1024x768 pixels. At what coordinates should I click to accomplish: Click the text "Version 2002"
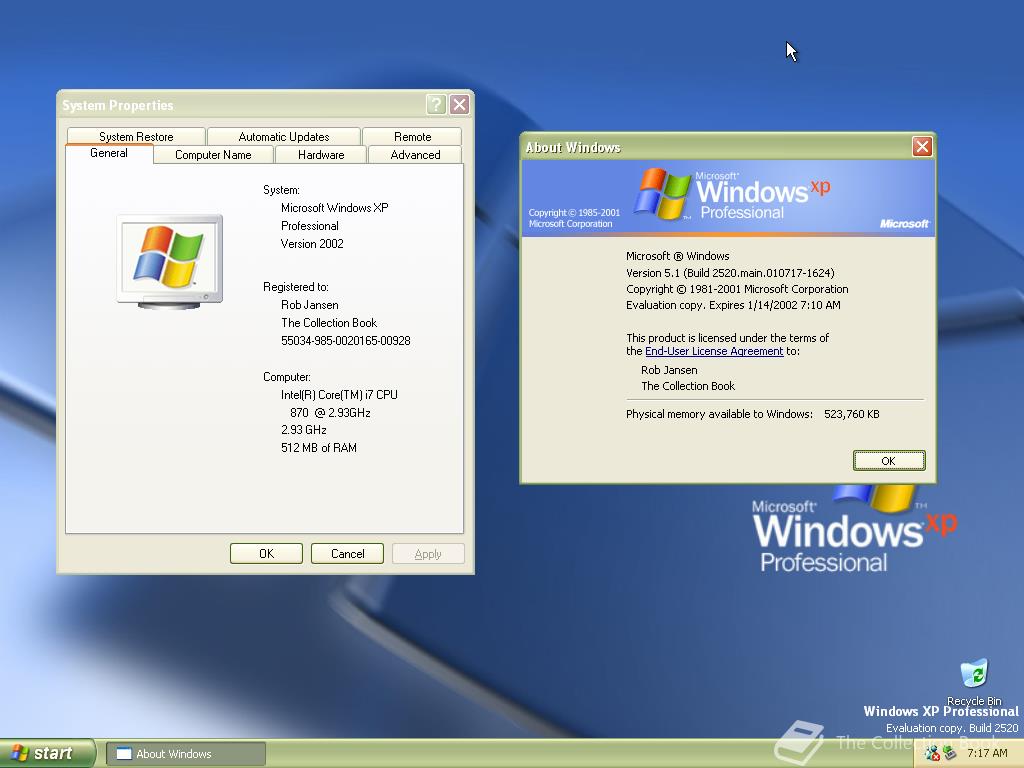[x=312, y=244]
